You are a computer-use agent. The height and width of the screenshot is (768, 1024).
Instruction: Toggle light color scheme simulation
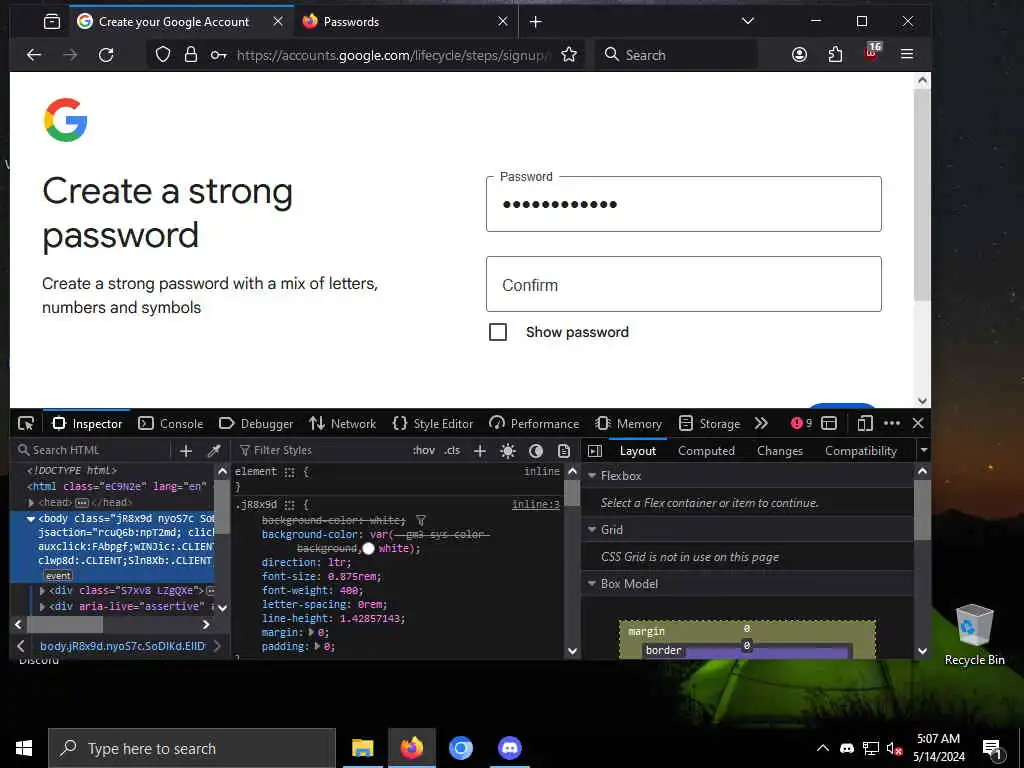click(x=507, y=451)
